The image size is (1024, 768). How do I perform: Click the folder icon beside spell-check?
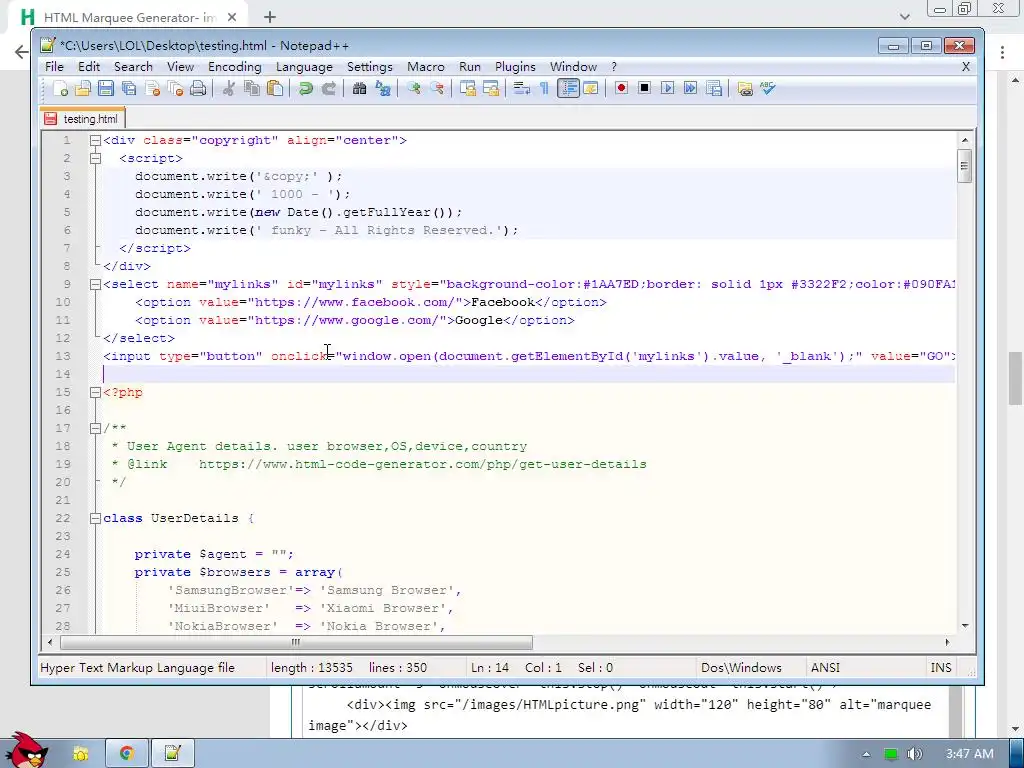(744, 89)
